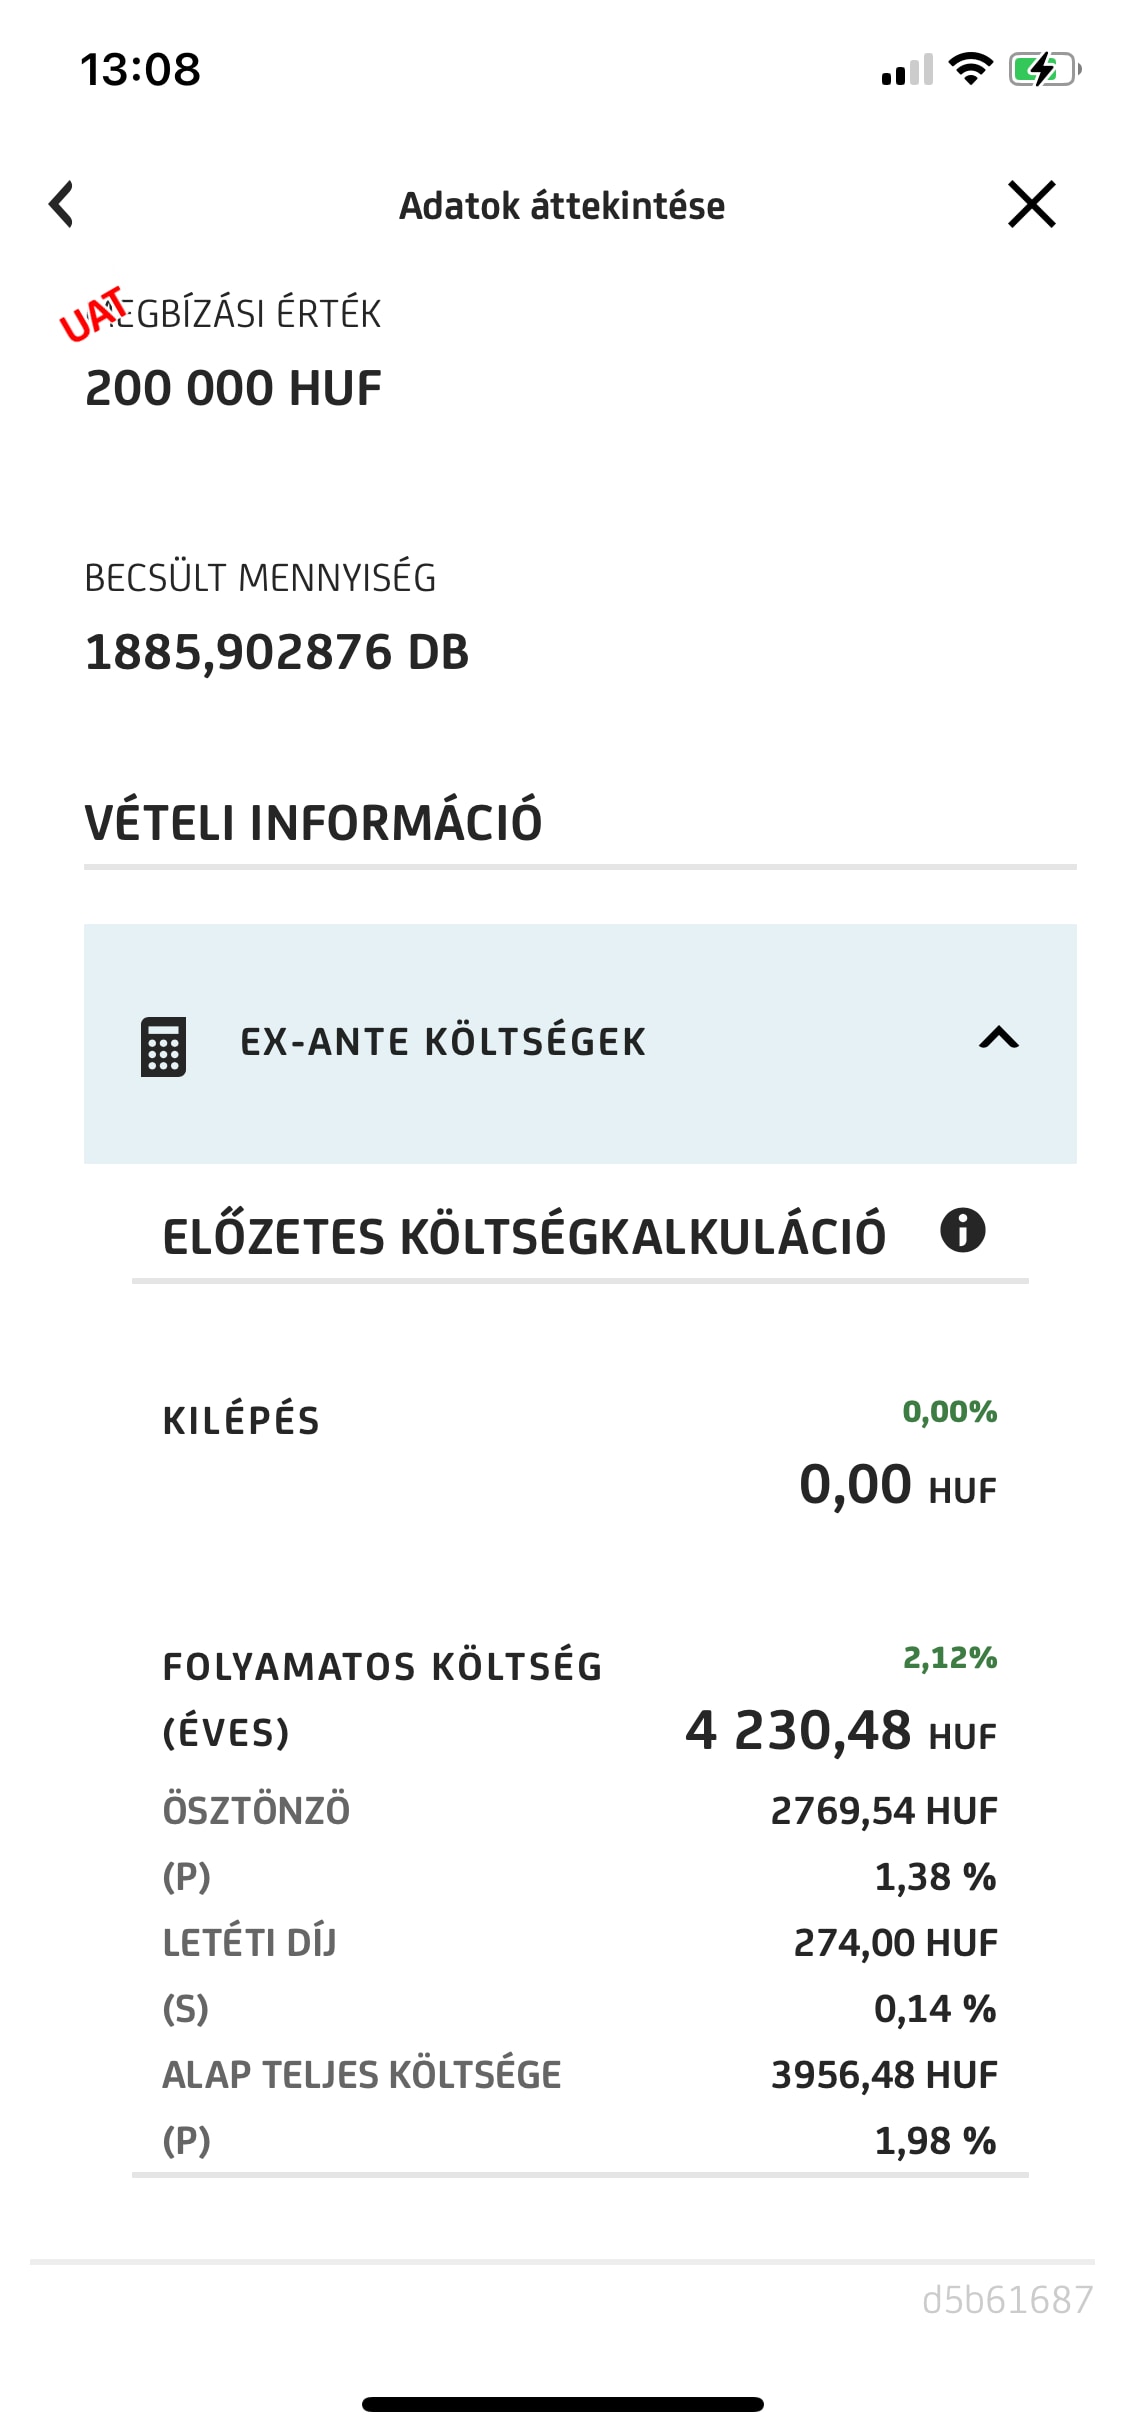Close the Adatok áttekintése screen
This screenshot has width=1125, height=2436.
pyautogui.click(x=1031, y=204)
